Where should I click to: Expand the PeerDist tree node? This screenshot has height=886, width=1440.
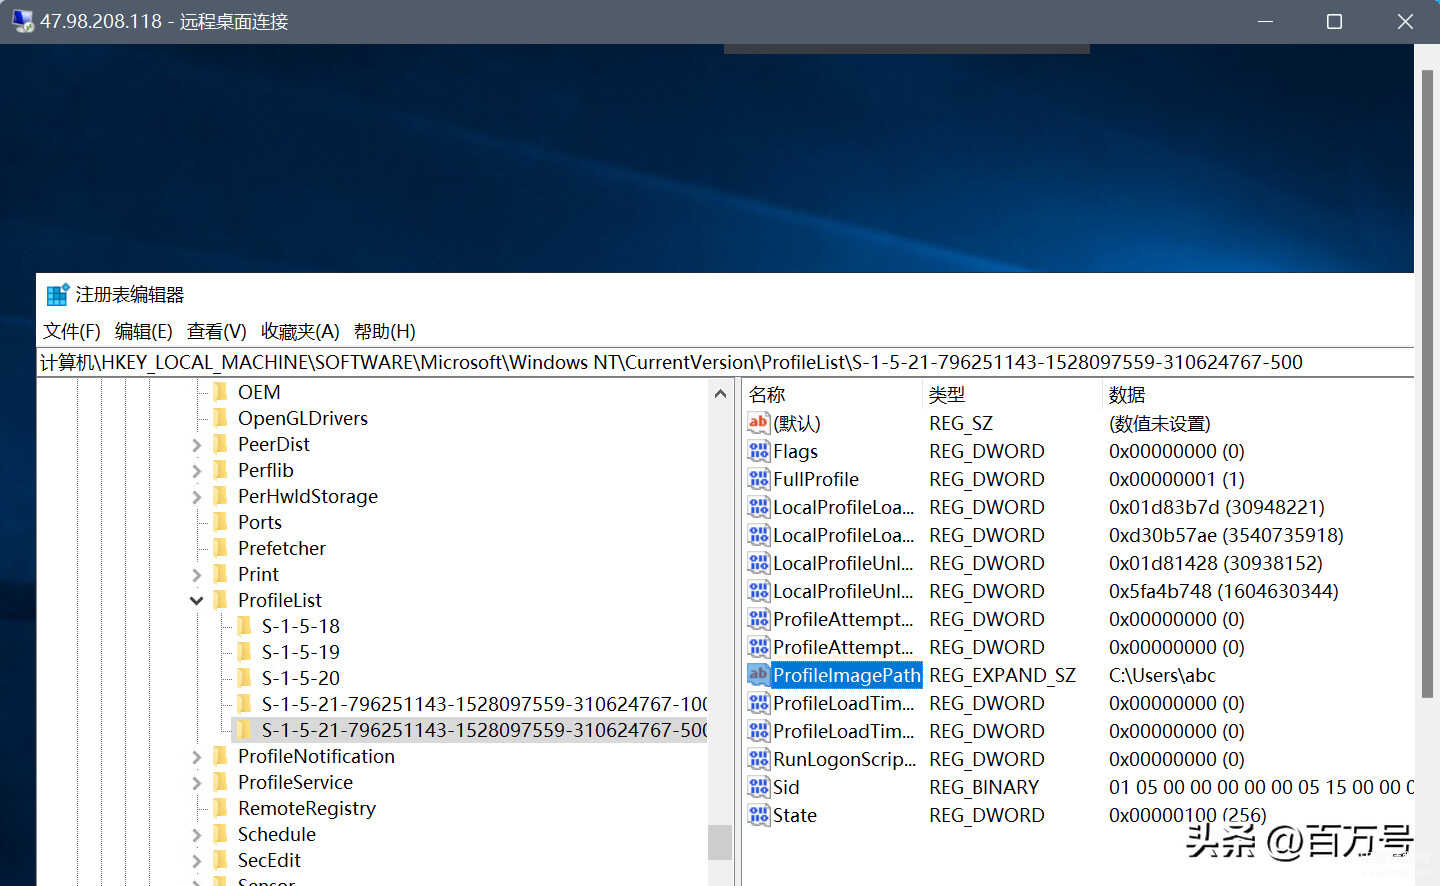tap(196, 445)
